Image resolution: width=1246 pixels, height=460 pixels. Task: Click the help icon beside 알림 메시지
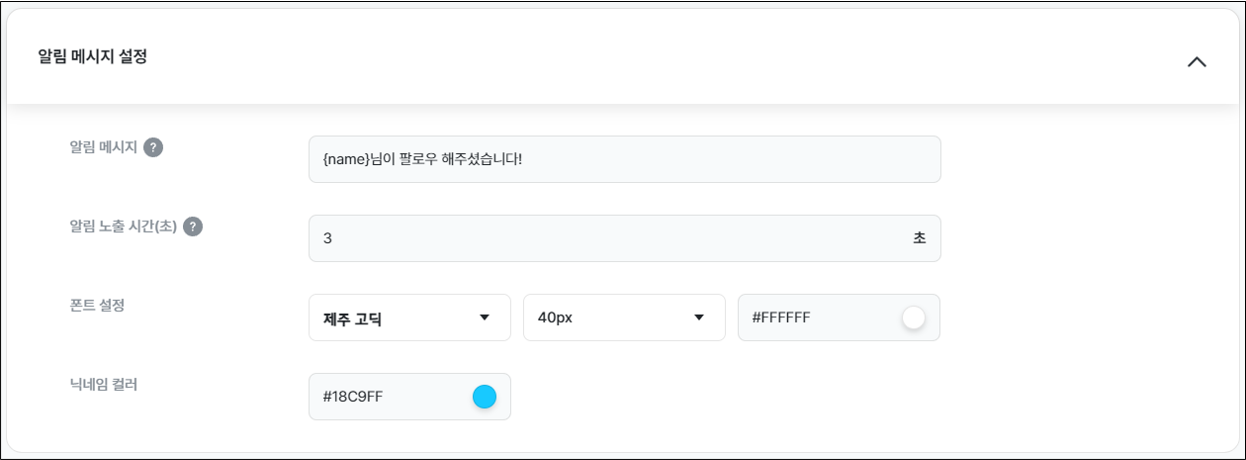click(153, 147)
